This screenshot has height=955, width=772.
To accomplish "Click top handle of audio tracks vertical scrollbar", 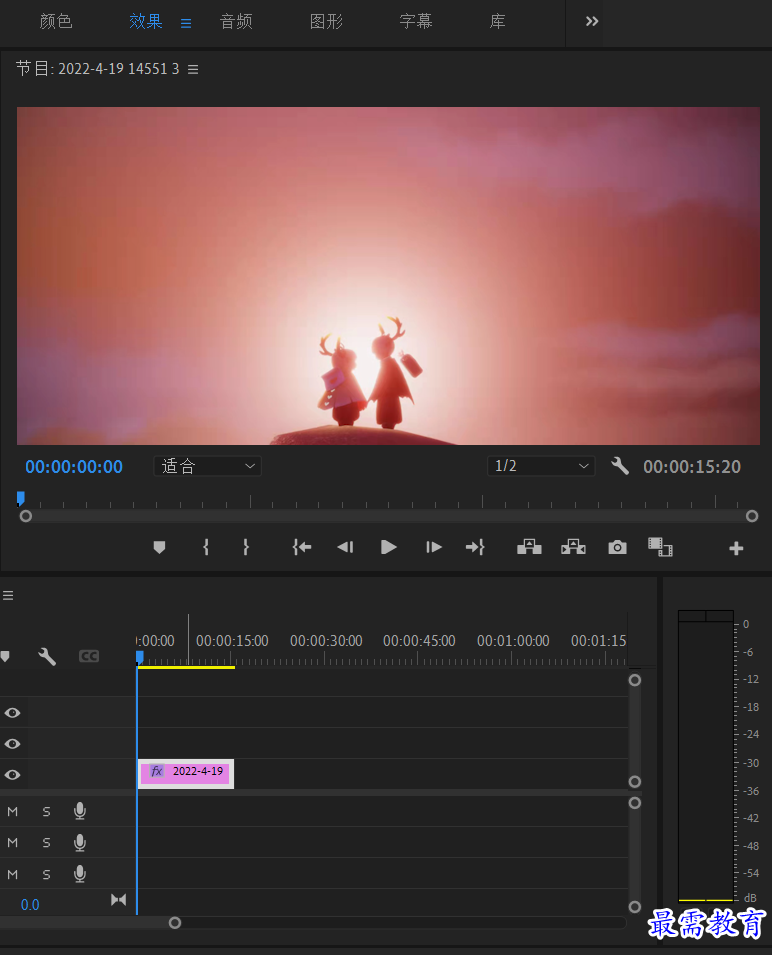I will click(634, 803).
